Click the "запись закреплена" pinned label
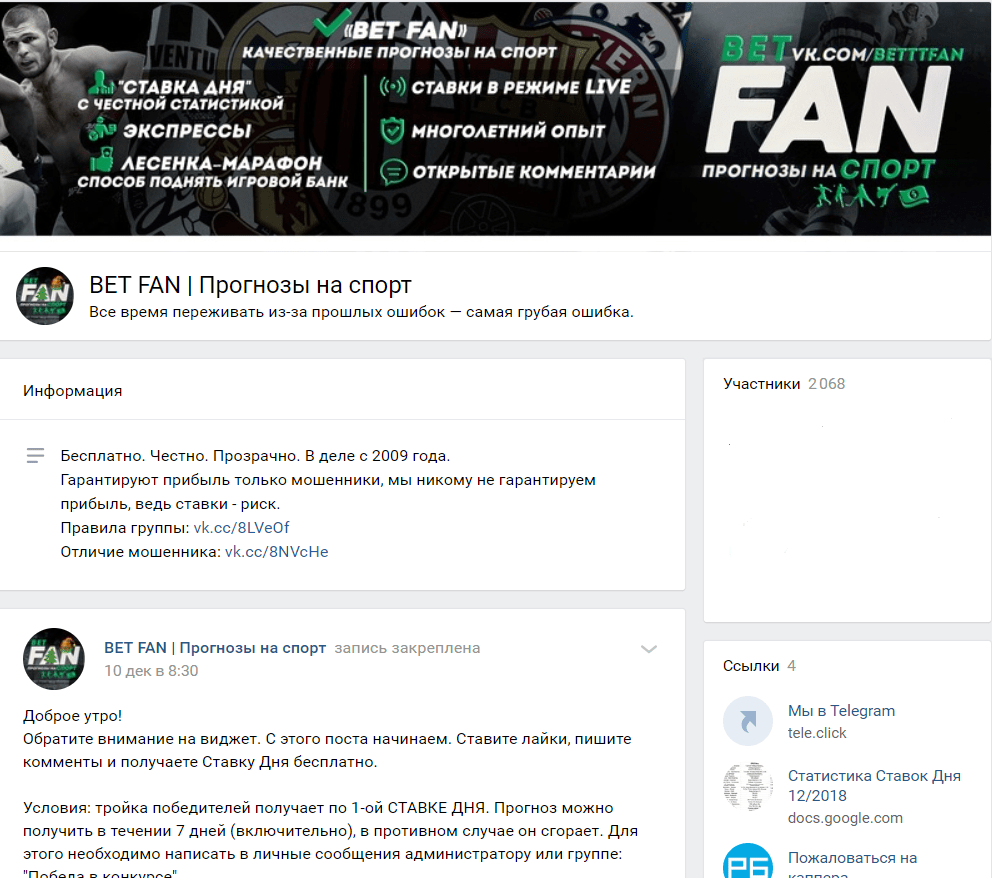Image resolution: width=992 pixels, height=878 pixels. pos(407,648)
